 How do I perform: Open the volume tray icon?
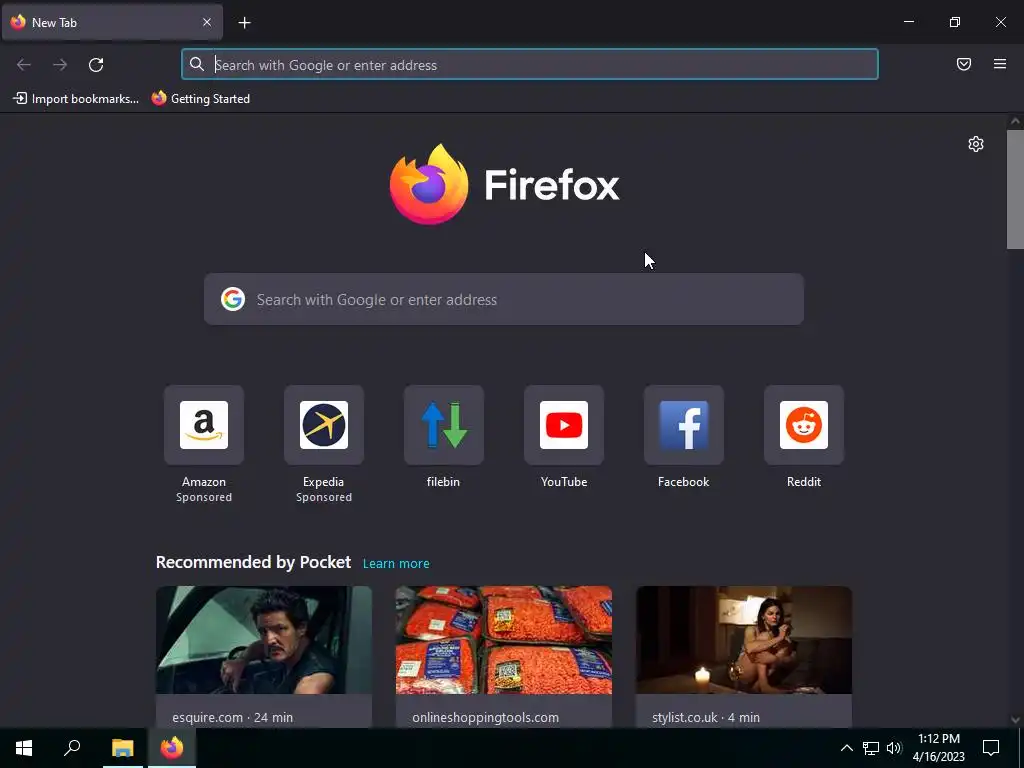[894, 748]
